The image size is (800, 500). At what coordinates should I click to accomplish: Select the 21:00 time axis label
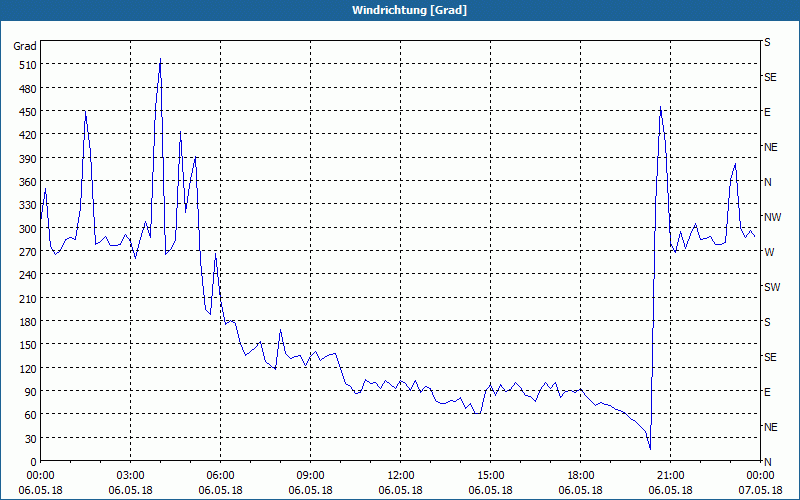point(670,476)
